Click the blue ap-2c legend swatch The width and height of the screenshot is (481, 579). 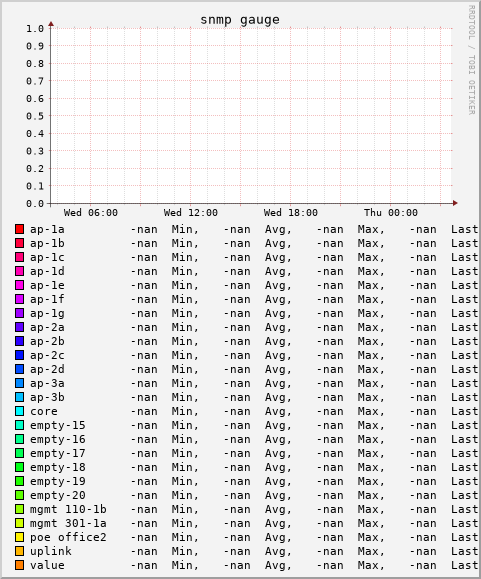click(x=20, y=355)
